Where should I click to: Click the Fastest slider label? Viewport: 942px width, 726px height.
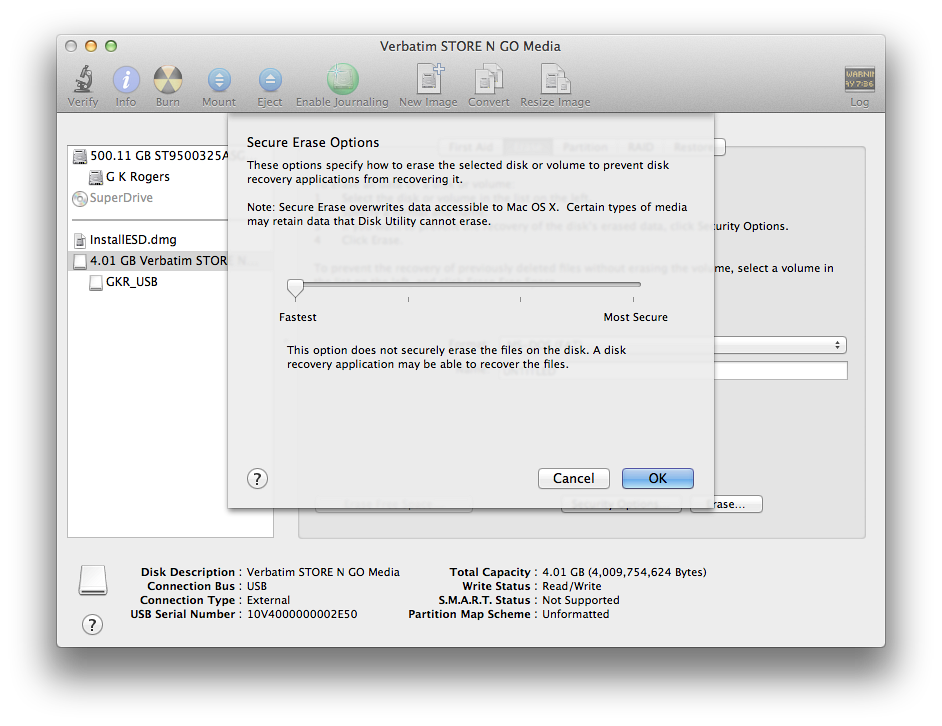[x=297, y=317]
